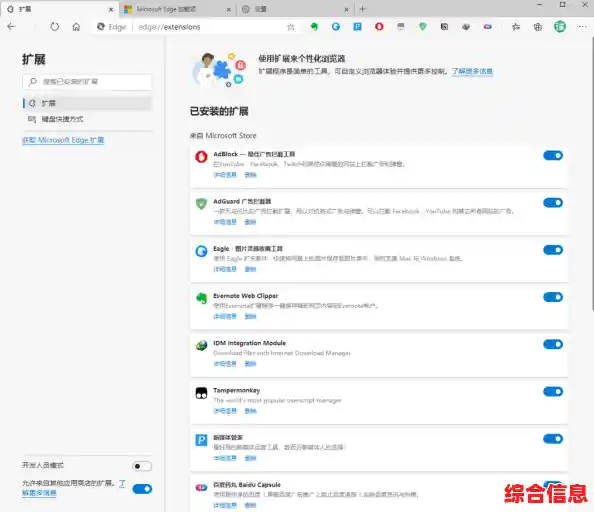Open the Collections toolbar icon

(538, 27)
